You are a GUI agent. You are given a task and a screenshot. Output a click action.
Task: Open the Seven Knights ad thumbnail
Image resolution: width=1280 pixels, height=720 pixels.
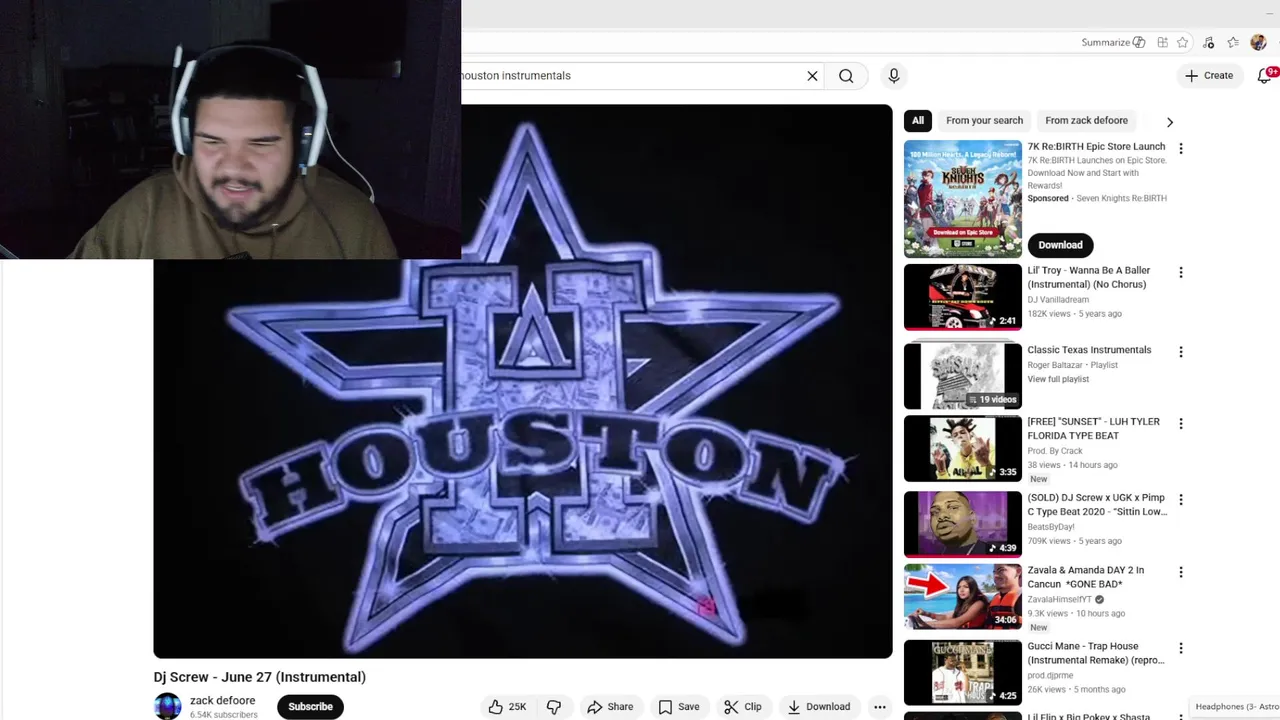click(x=963, y=199)
